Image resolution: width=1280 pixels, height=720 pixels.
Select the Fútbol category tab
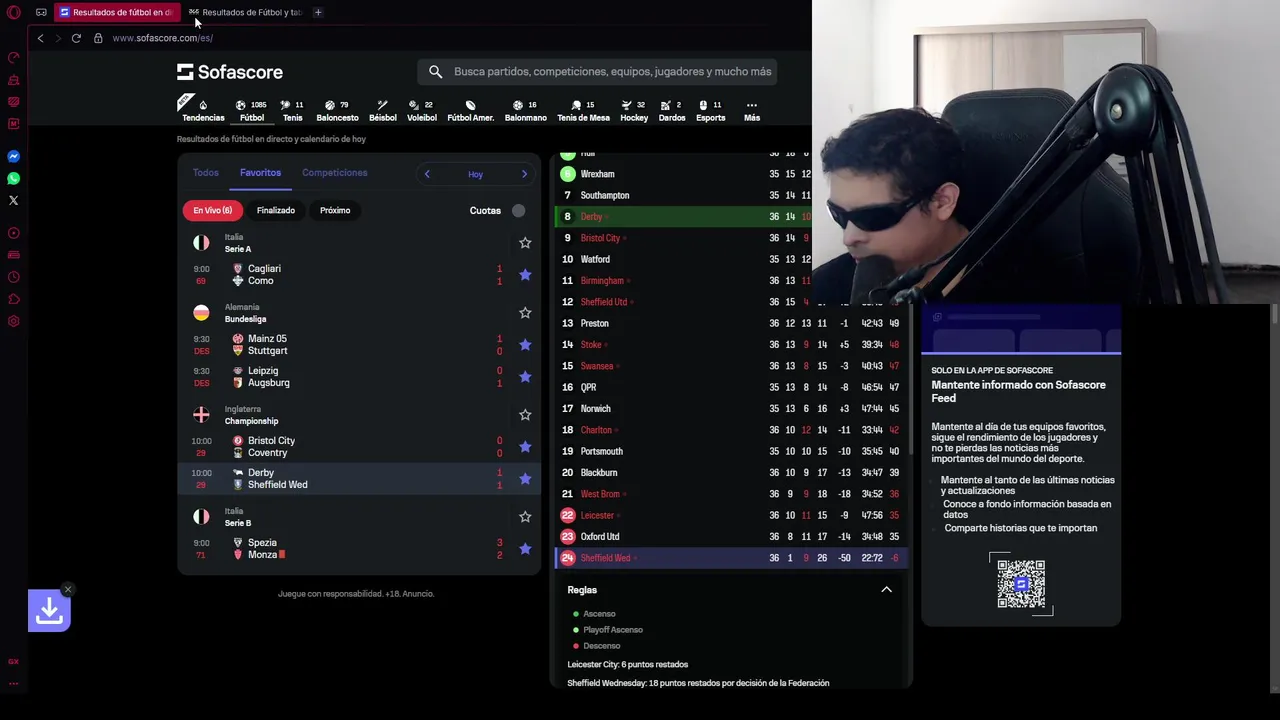[x=252, y=110]
